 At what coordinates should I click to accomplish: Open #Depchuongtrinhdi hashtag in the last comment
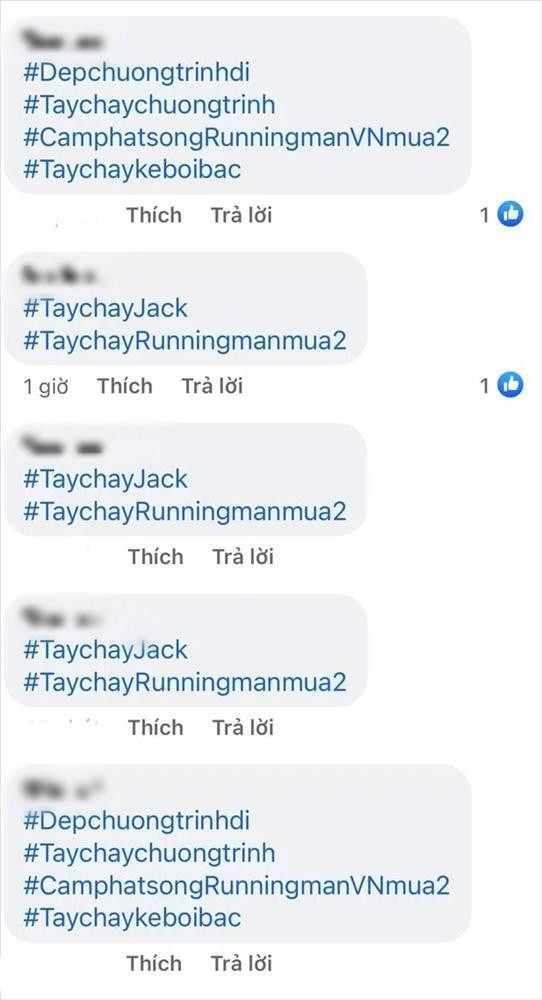point(136,820)
